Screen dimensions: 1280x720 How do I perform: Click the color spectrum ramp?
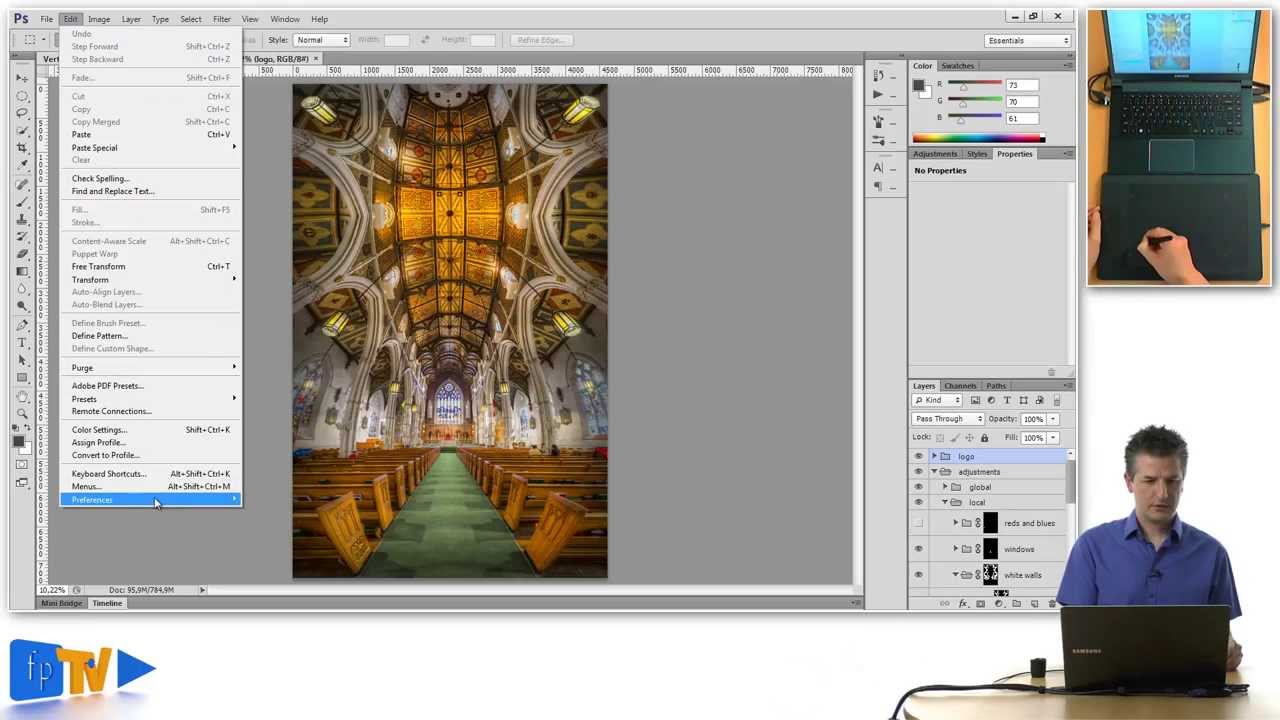[979, 138]
